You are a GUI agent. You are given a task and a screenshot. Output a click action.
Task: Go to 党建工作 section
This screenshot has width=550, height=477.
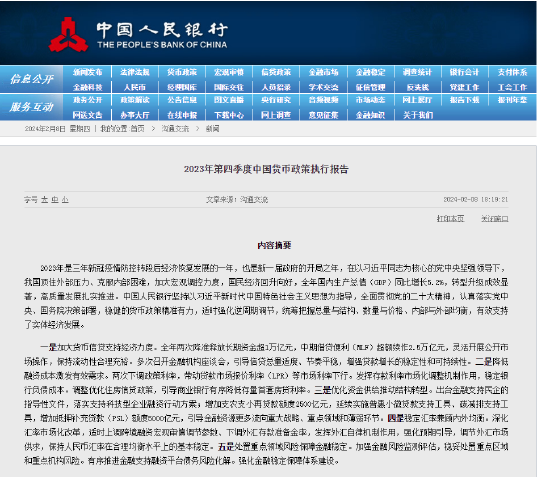[464, 87]
